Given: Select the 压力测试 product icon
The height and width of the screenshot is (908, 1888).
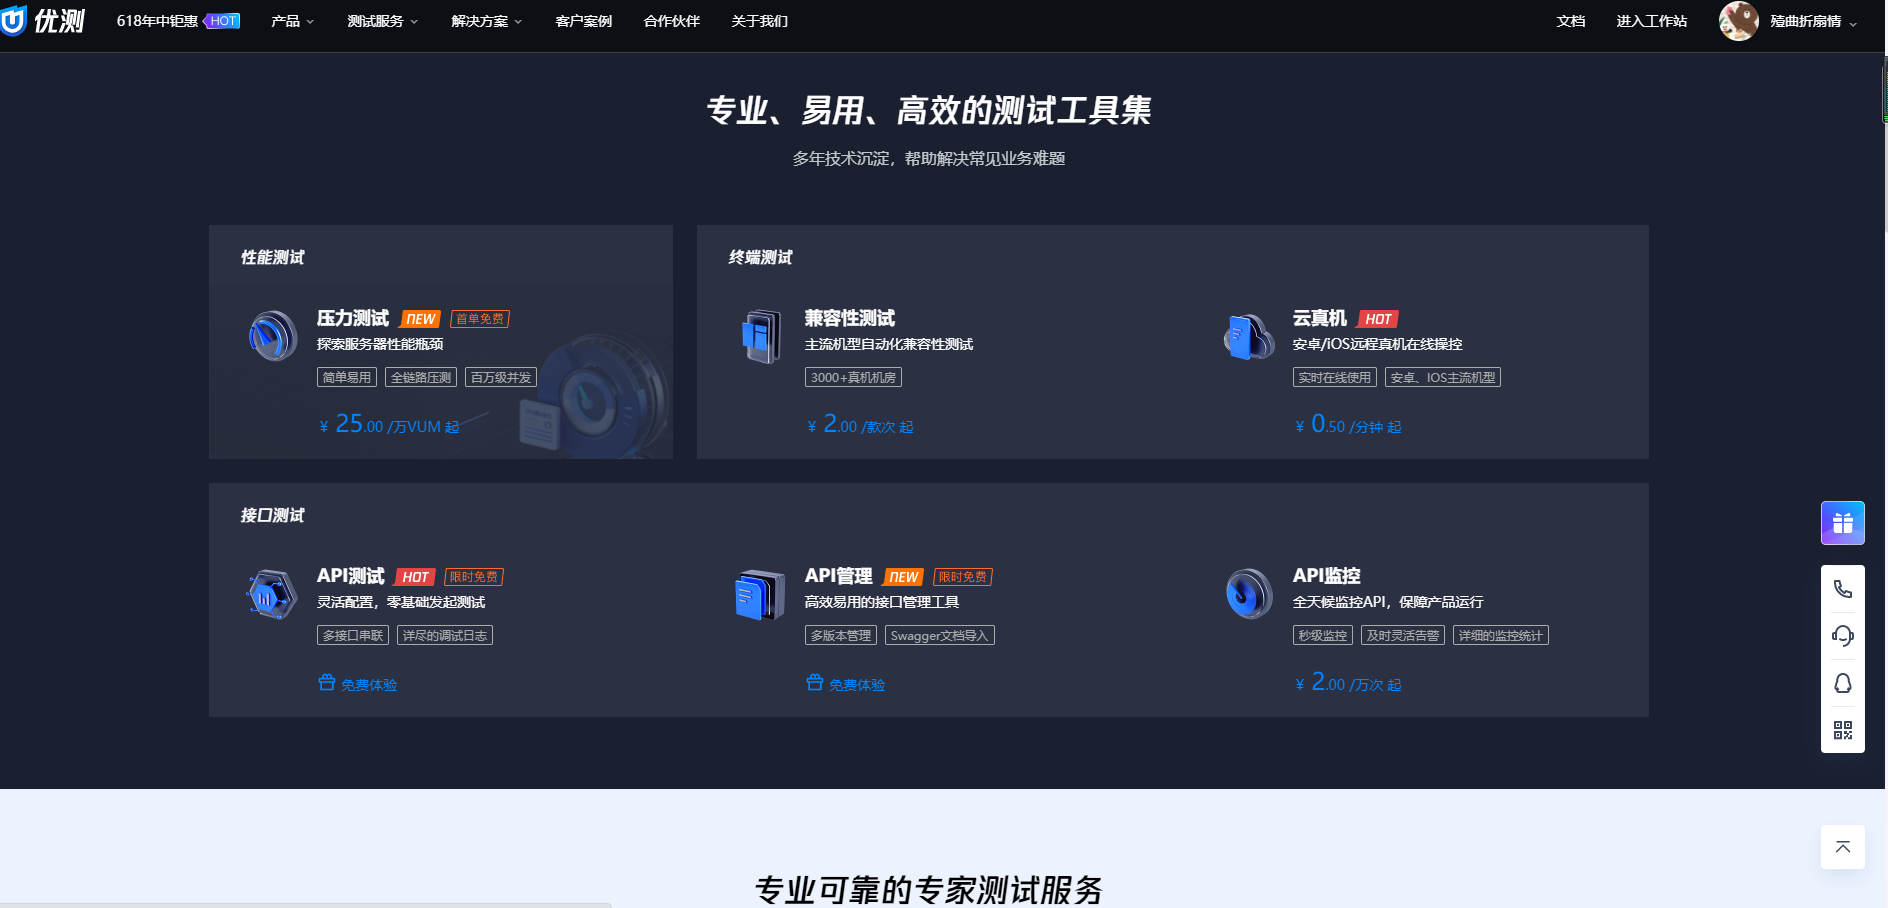Looking at the screenshot, I should point(271,336).
